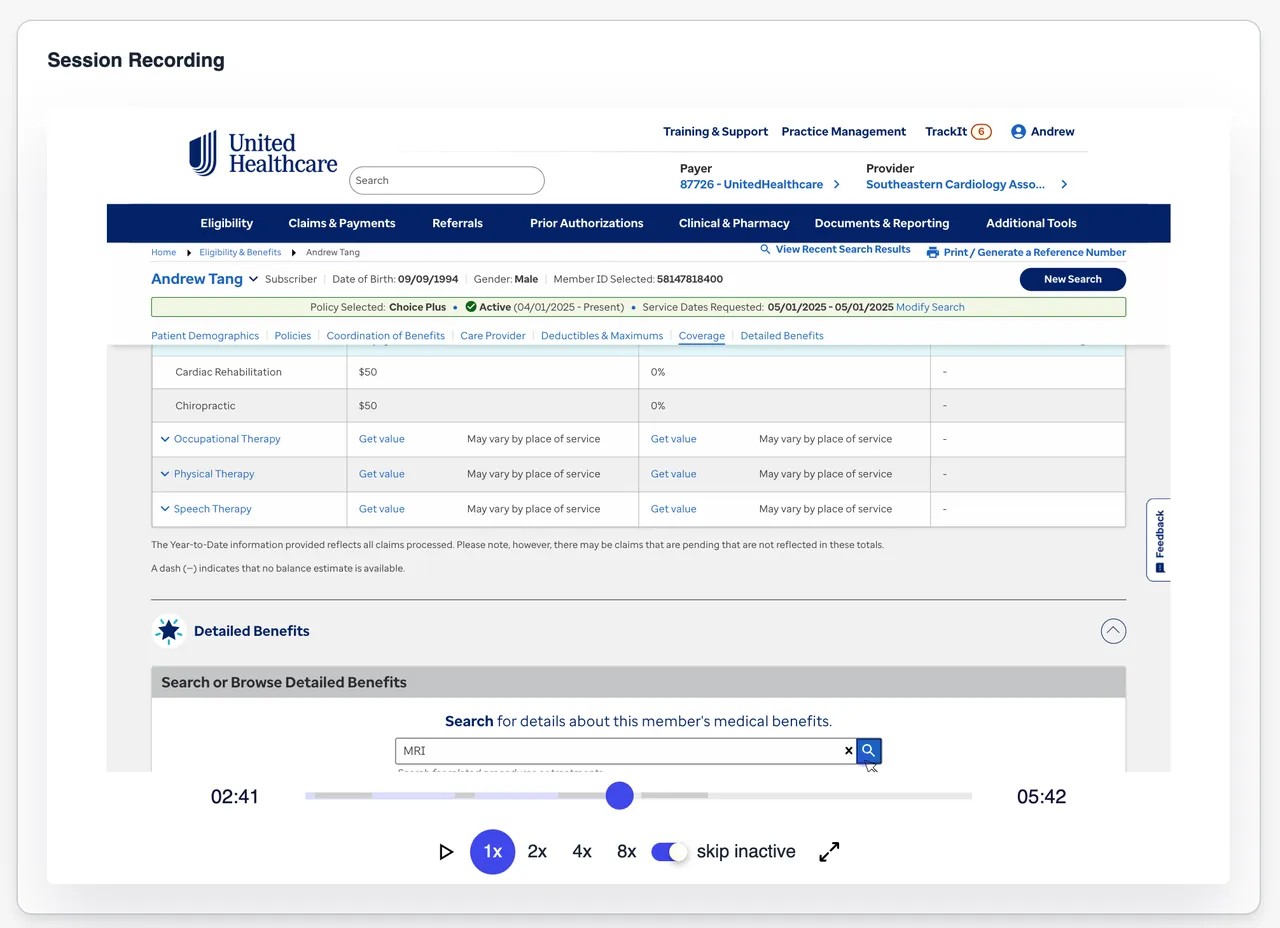Click the Home breadcrumb link

(x=164, y=253)
